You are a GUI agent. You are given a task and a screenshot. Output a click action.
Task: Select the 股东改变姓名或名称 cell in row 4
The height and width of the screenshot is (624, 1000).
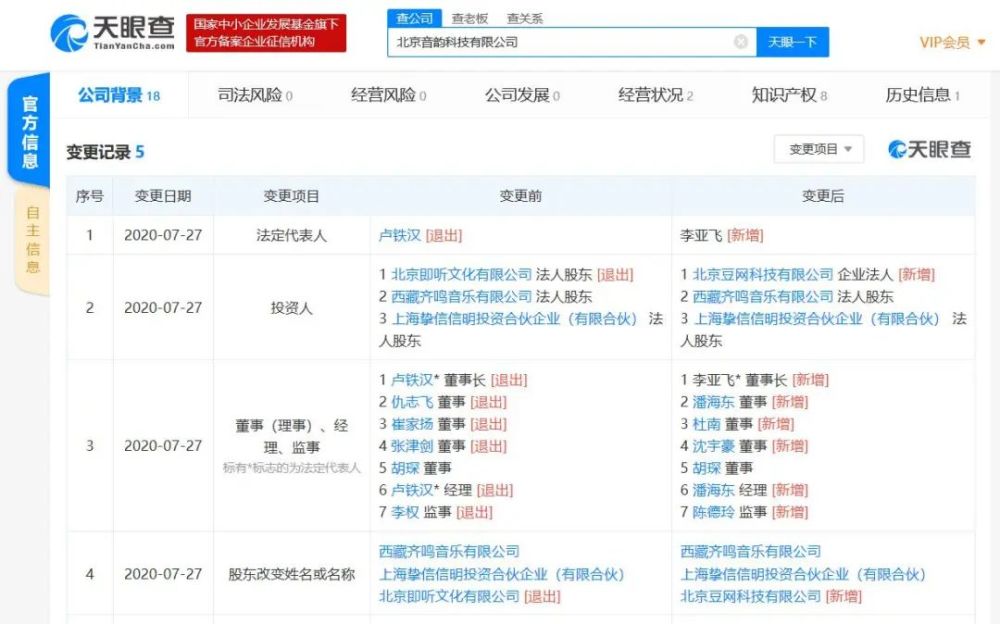(291, 574)
